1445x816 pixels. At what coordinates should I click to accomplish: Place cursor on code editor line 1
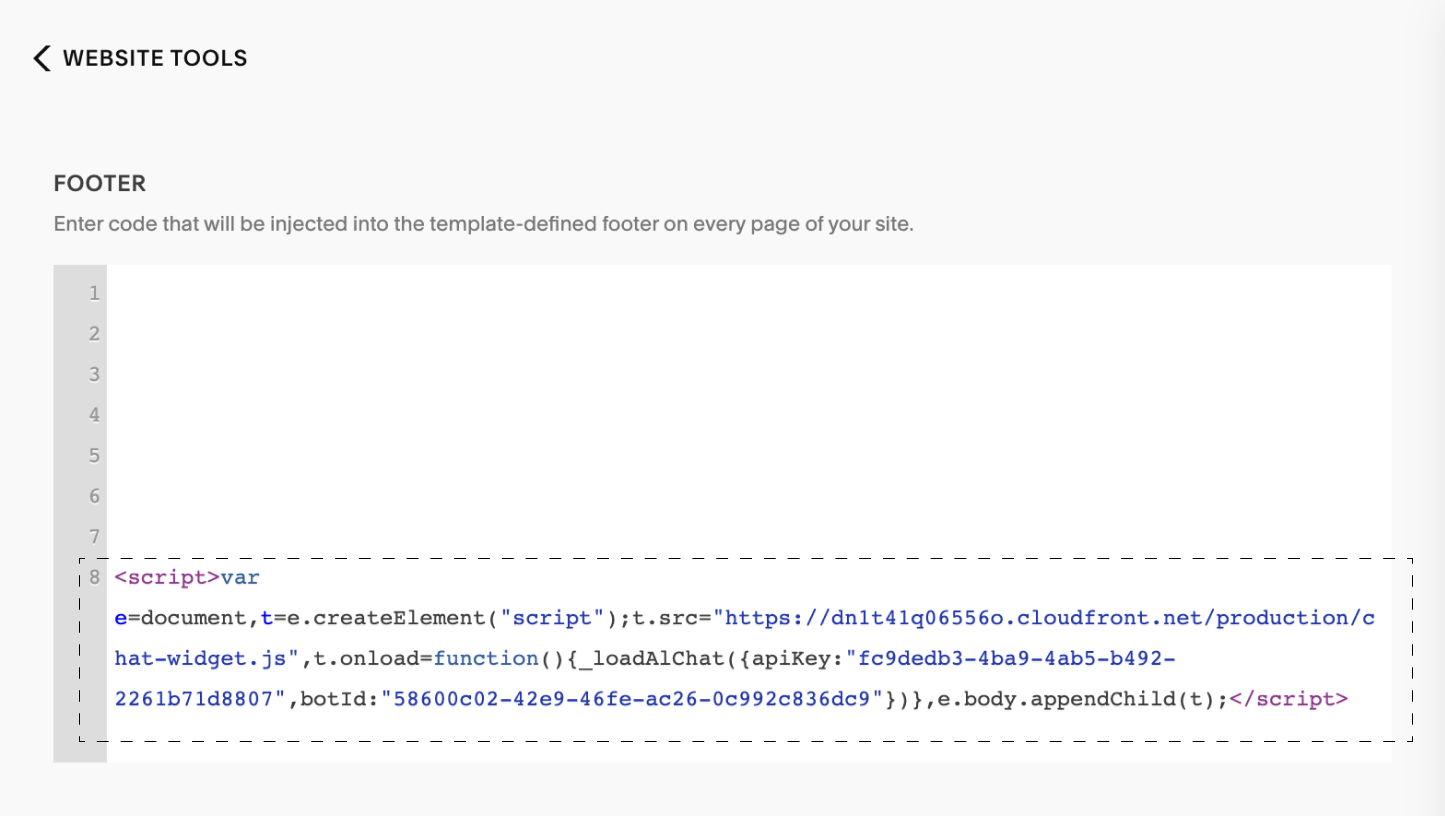tap(749, 293)
